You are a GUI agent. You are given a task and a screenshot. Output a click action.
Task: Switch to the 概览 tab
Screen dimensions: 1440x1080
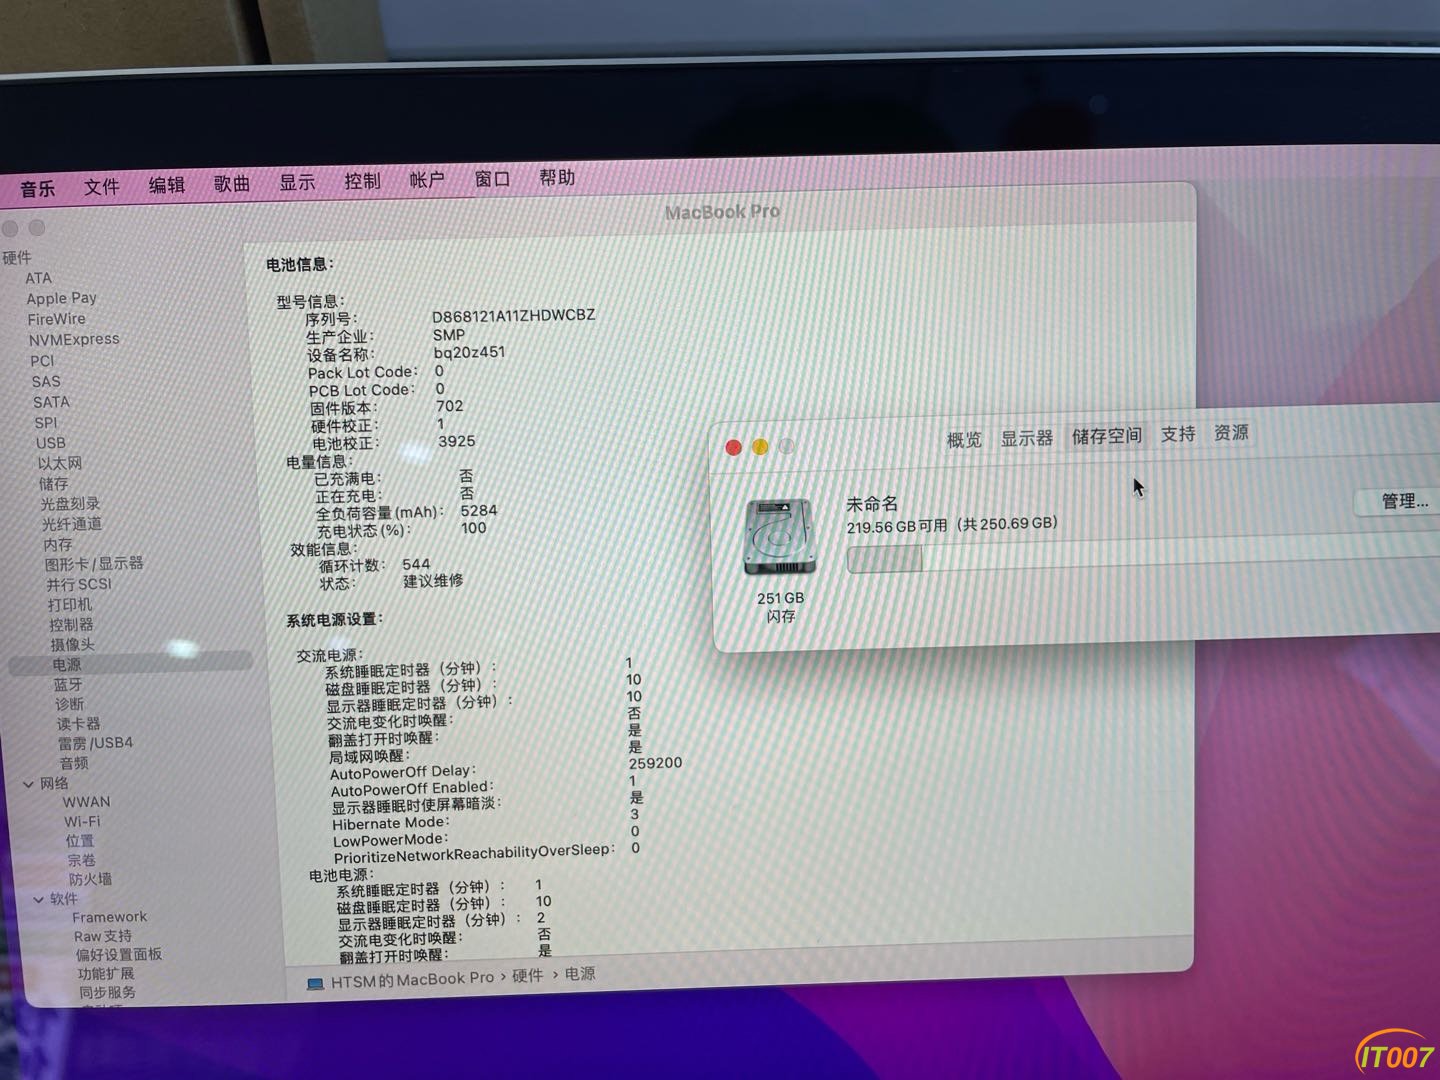coord(964,440)
